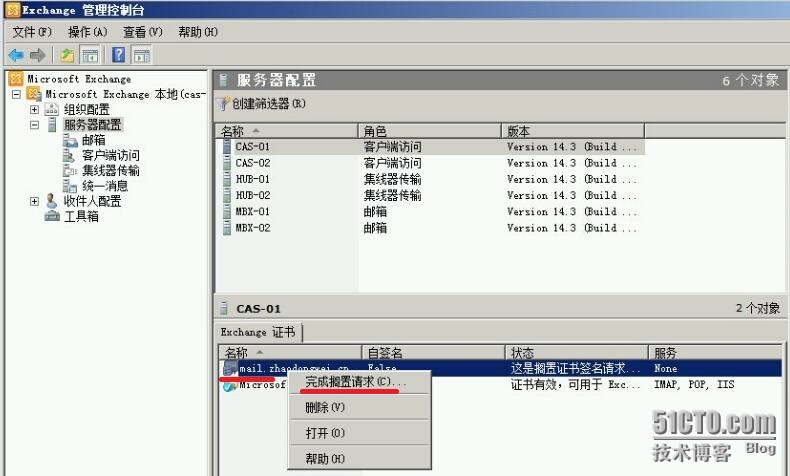The height and width of the screenshot is (476, 790).
Task: Open the 集线器传输 tree node
Action: point(111,170)
